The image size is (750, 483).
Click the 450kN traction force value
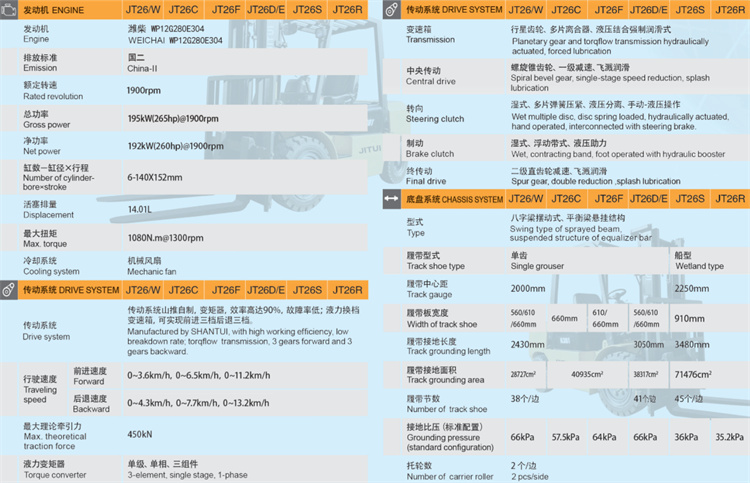click(x=140, y=435)
